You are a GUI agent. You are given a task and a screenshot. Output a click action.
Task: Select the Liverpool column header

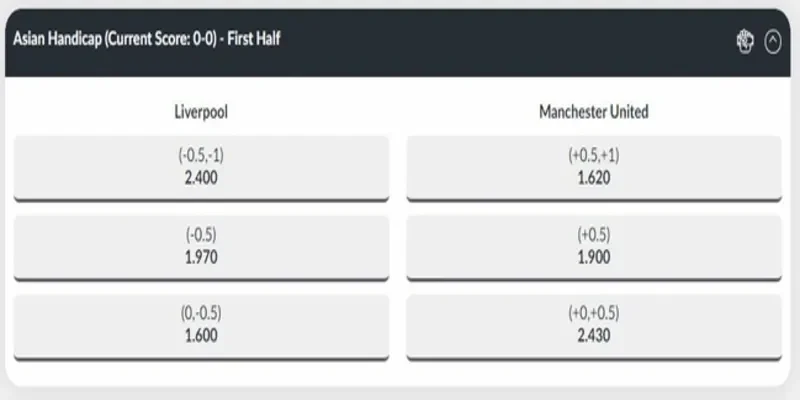(x=201, y=112)
